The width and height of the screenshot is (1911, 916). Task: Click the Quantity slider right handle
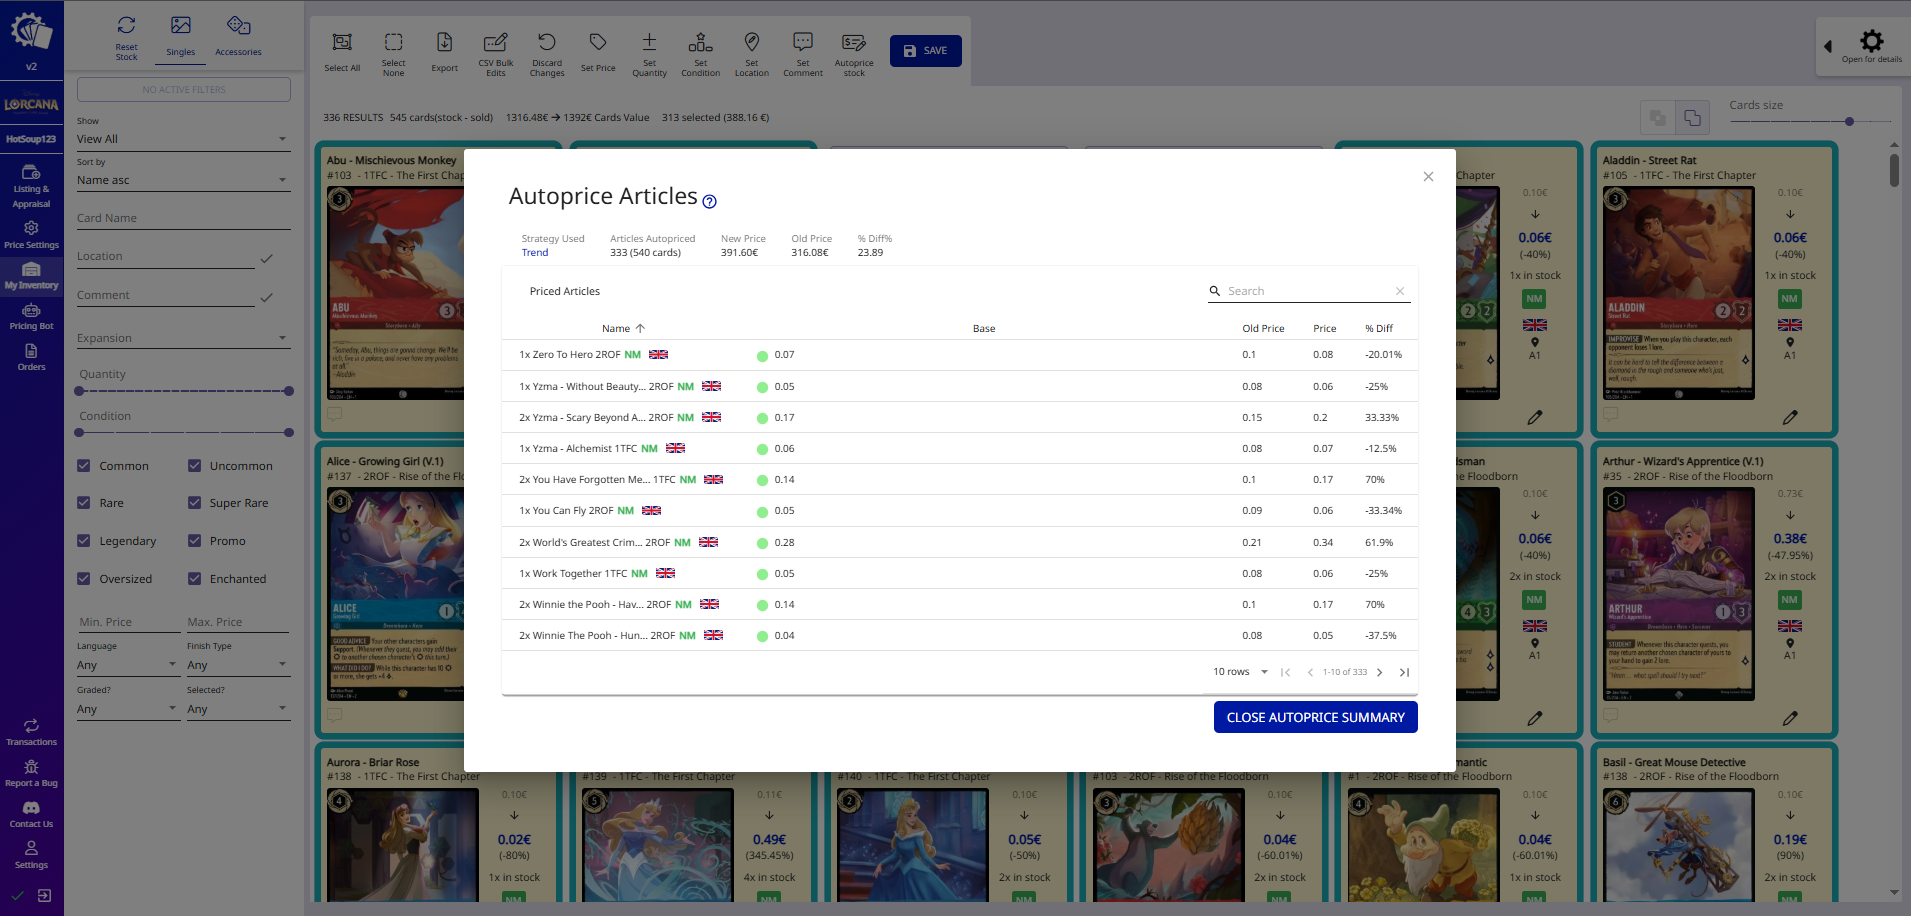[x=289, y=391]
